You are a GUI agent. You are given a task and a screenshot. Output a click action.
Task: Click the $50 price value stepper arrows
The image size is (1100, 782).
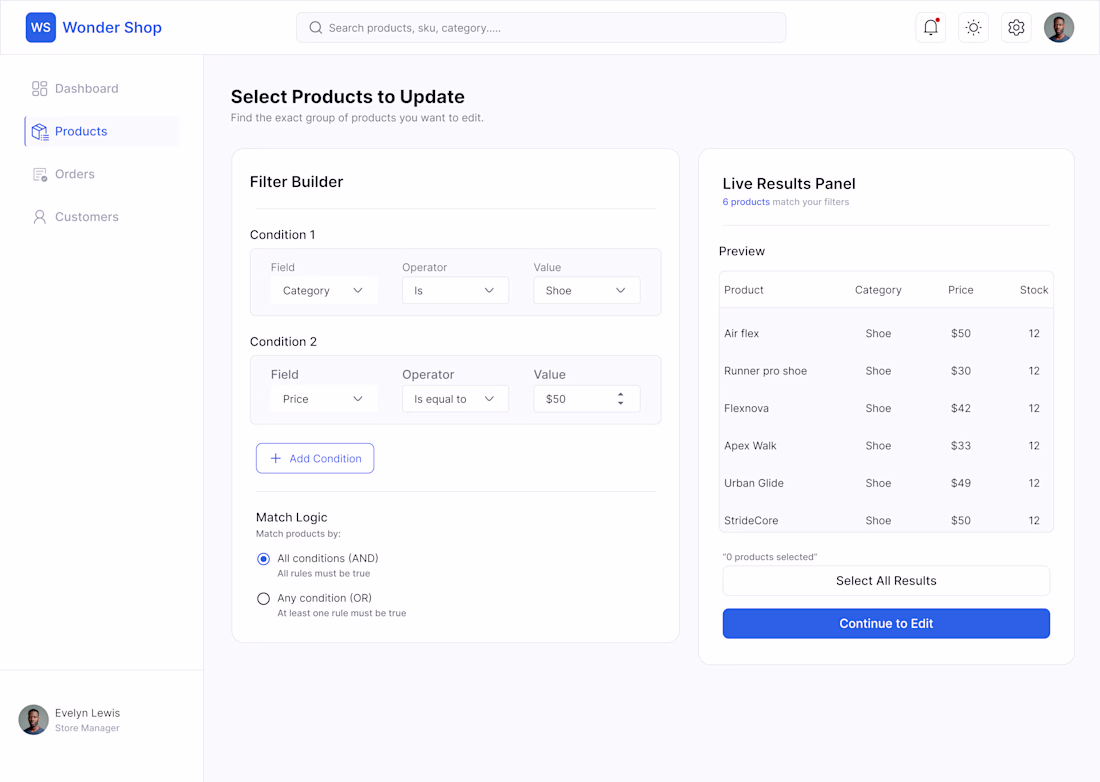620,399
